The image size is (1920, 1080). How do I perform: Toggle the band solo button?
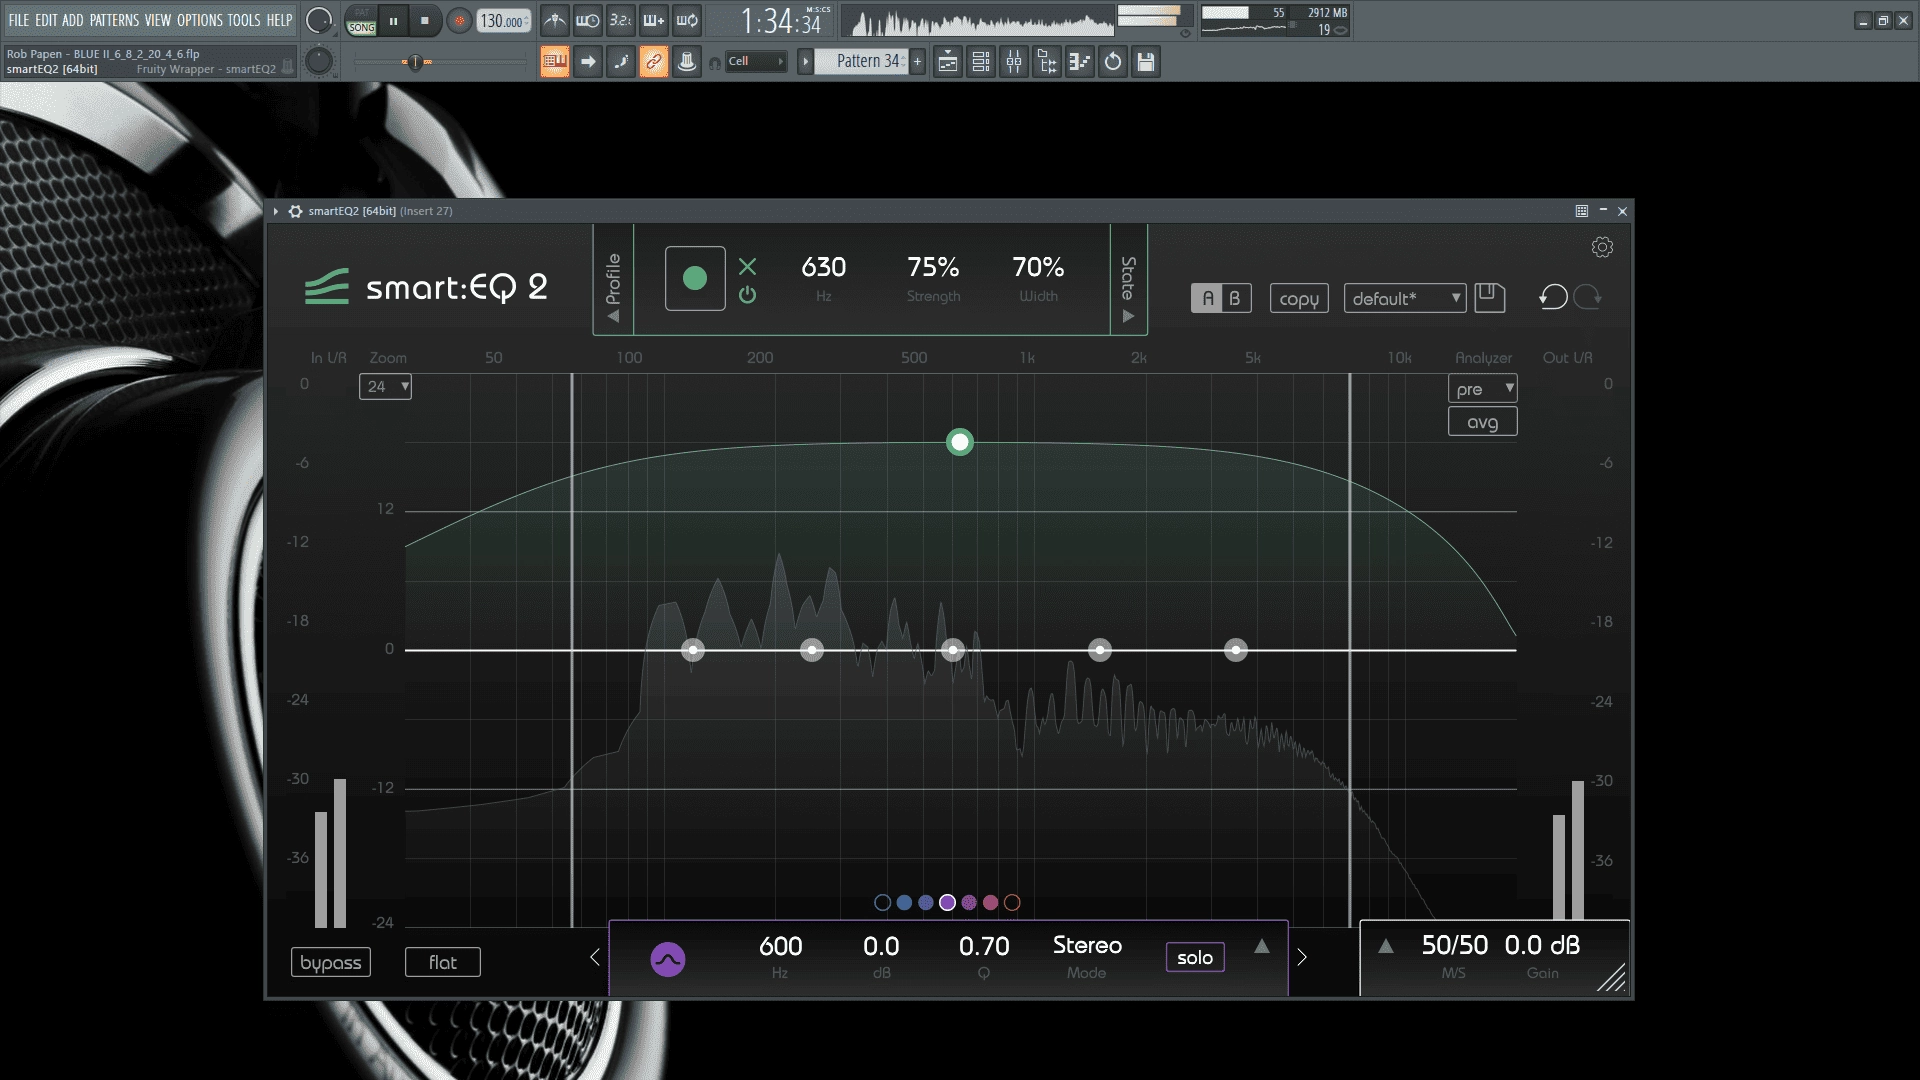pyautogui.click(x=1195, y=957)
